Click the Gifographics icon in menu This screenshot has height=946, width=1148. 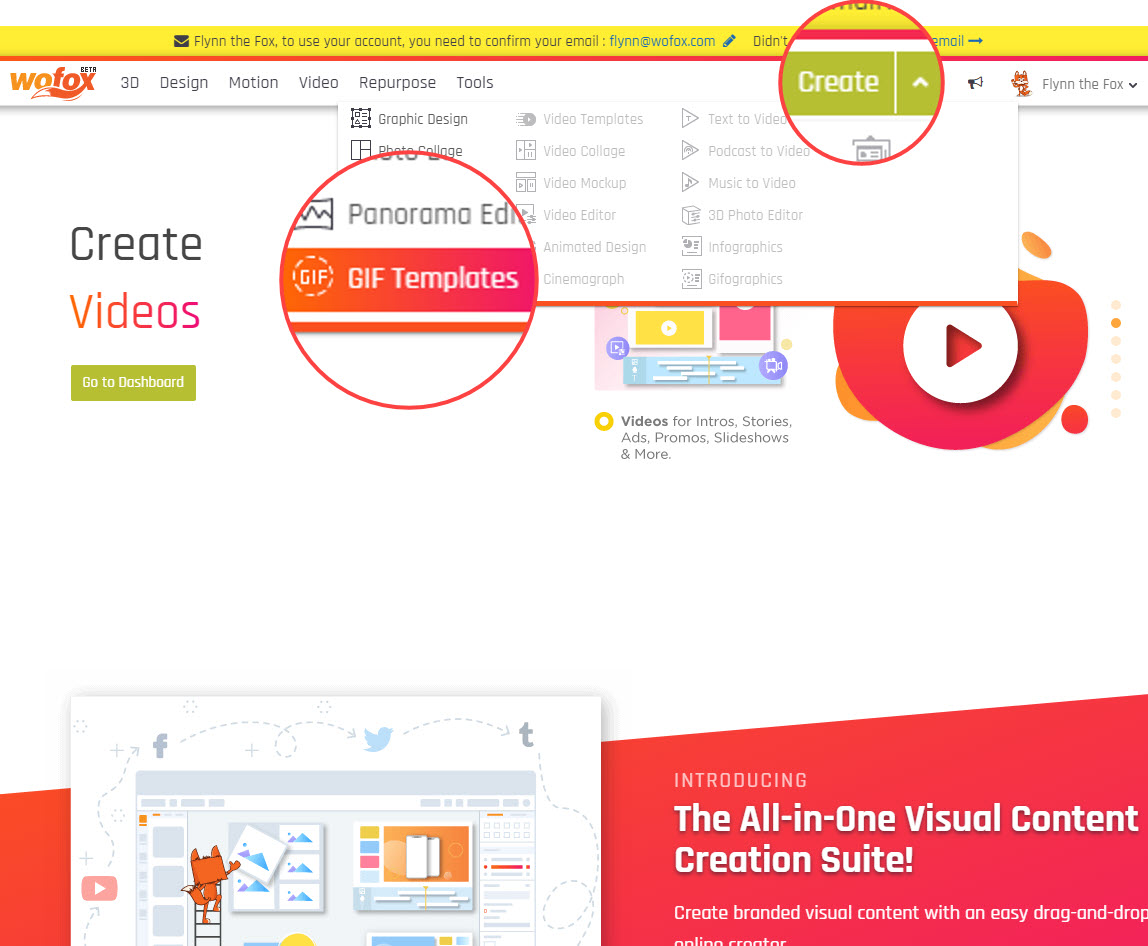point(691,279)
